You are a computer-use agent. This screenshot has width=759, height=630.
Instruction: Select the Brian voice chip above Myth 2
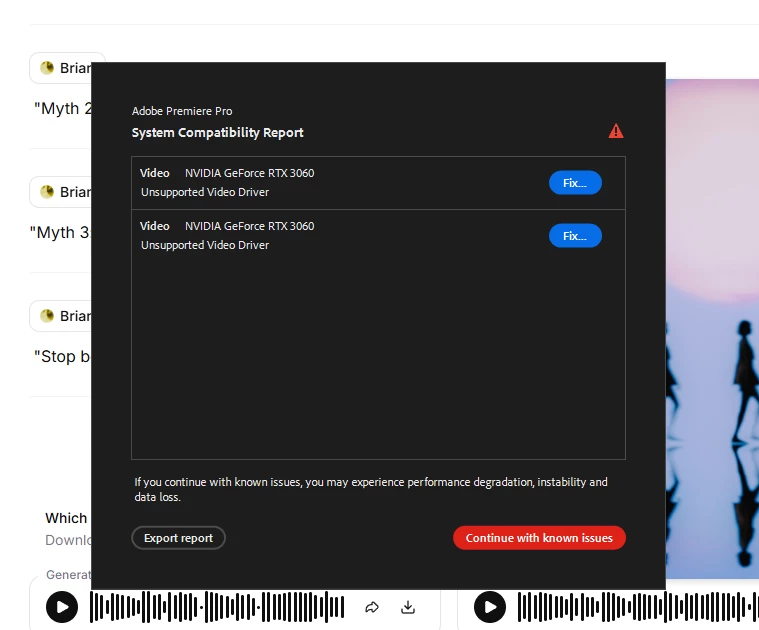point(61,68)
